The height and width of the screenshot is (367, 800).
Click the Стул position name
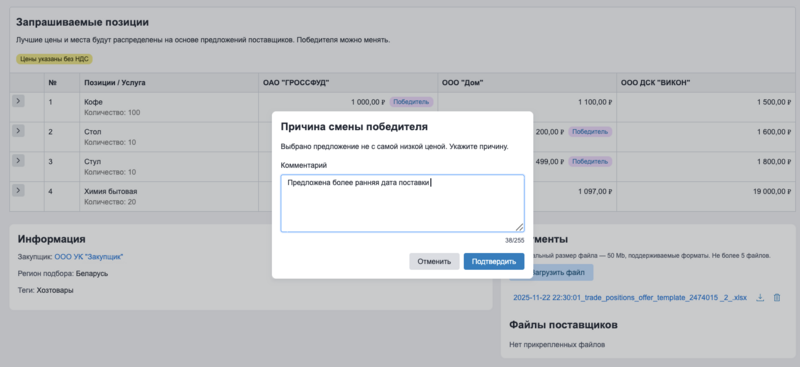(93, 161)
